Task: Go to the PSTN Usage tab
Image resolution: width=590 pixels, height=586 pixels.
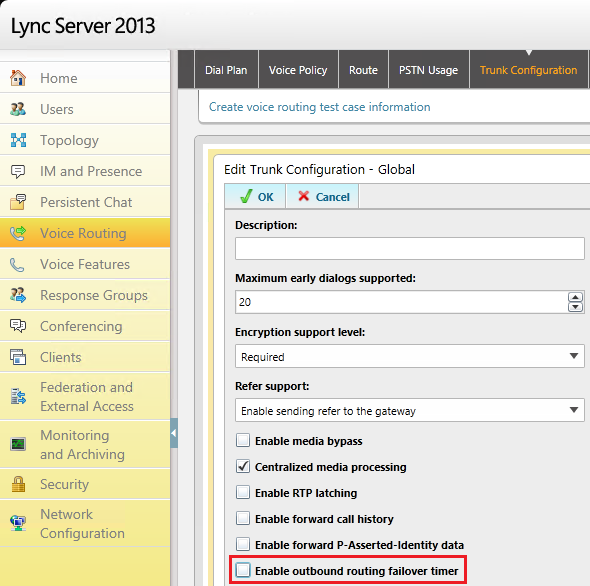Action: pyautogui.click(x=429, y=70)
